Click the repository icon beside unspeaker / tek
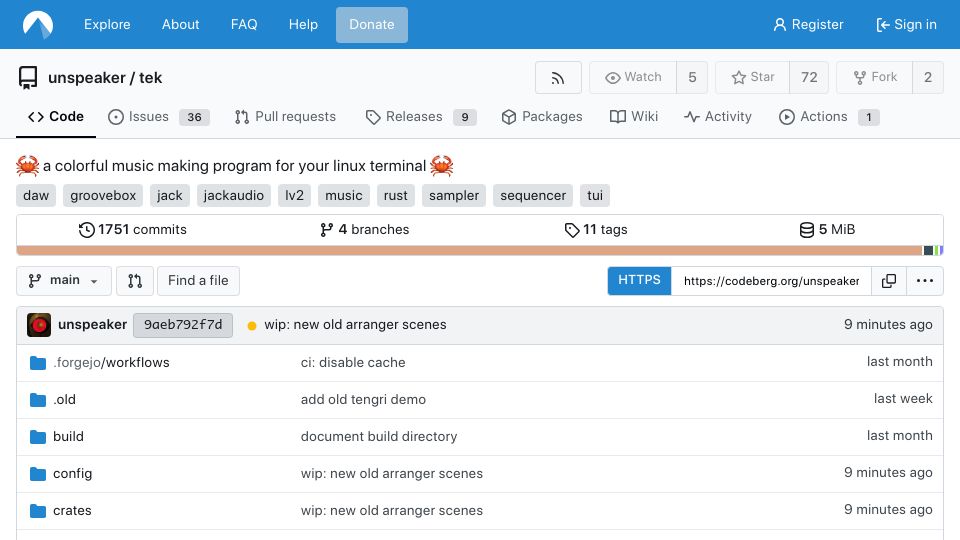 point(28,78)
